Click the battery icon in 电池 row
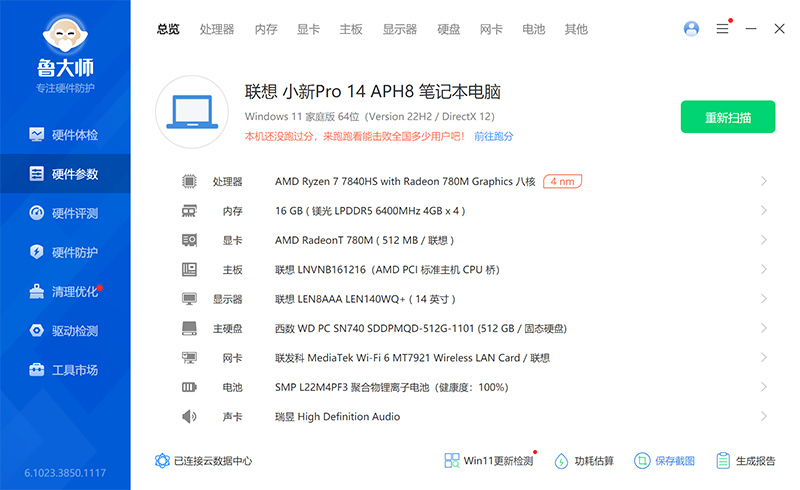 [189, 387]
